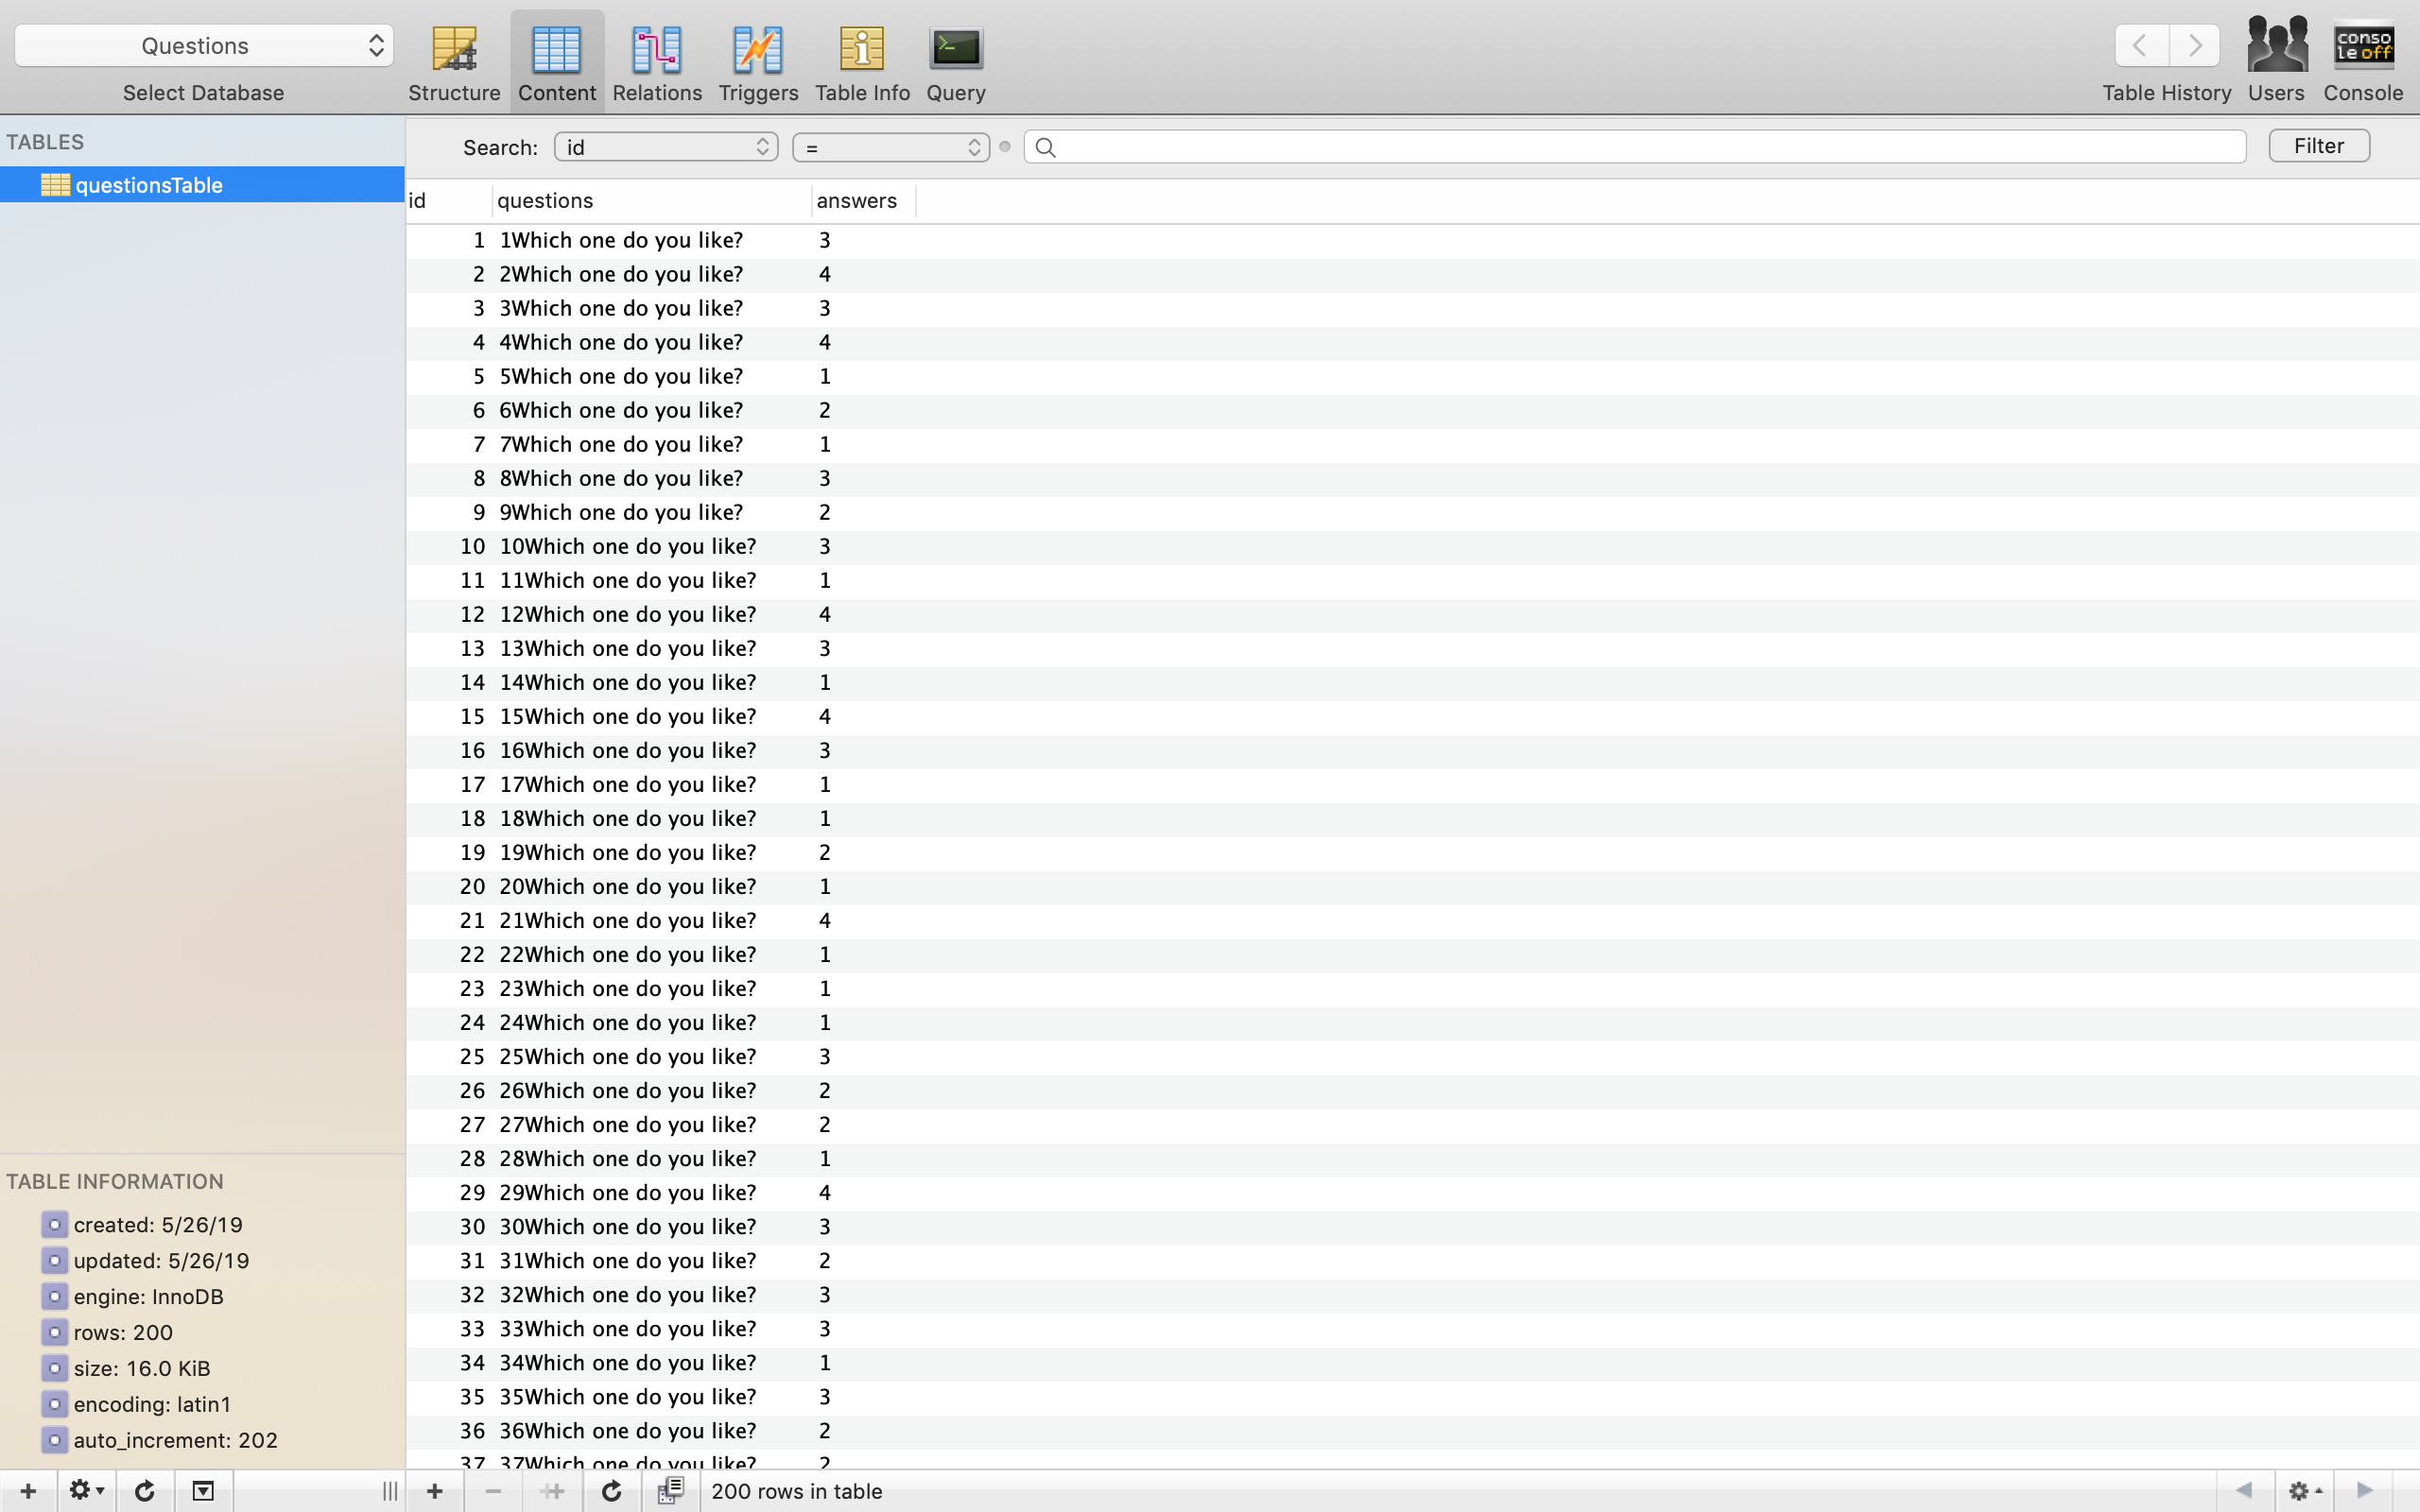Open the Triggers view
The width and height of the screenshot is (2420, 1512).
(x=758, y=62)
